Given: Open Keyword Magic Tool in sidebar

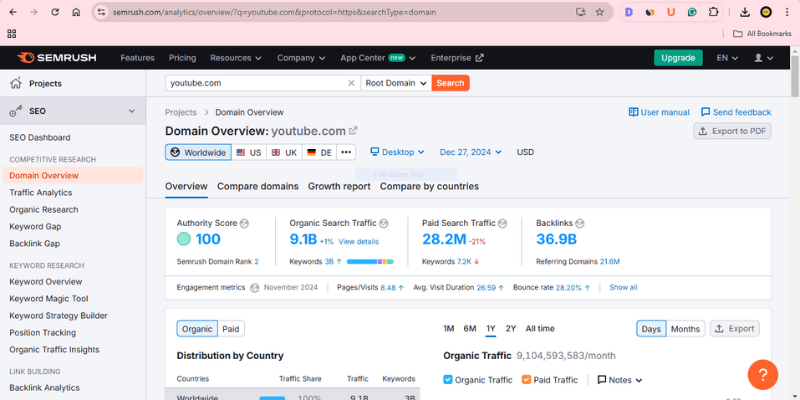Looking at the screenshot, I should 48,298.
